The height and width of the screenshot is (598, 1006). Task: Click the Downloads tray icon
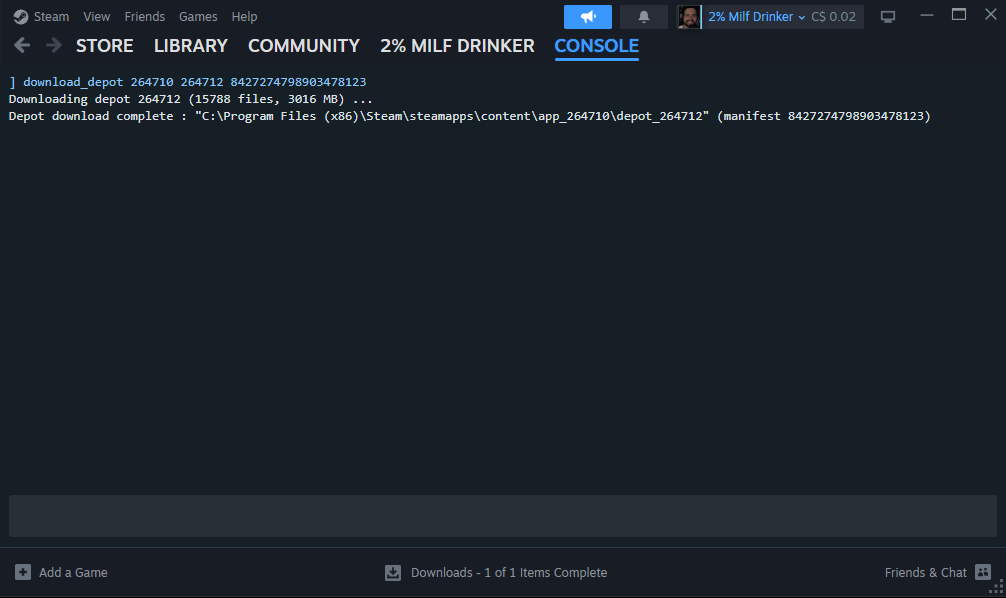[393, 572]
